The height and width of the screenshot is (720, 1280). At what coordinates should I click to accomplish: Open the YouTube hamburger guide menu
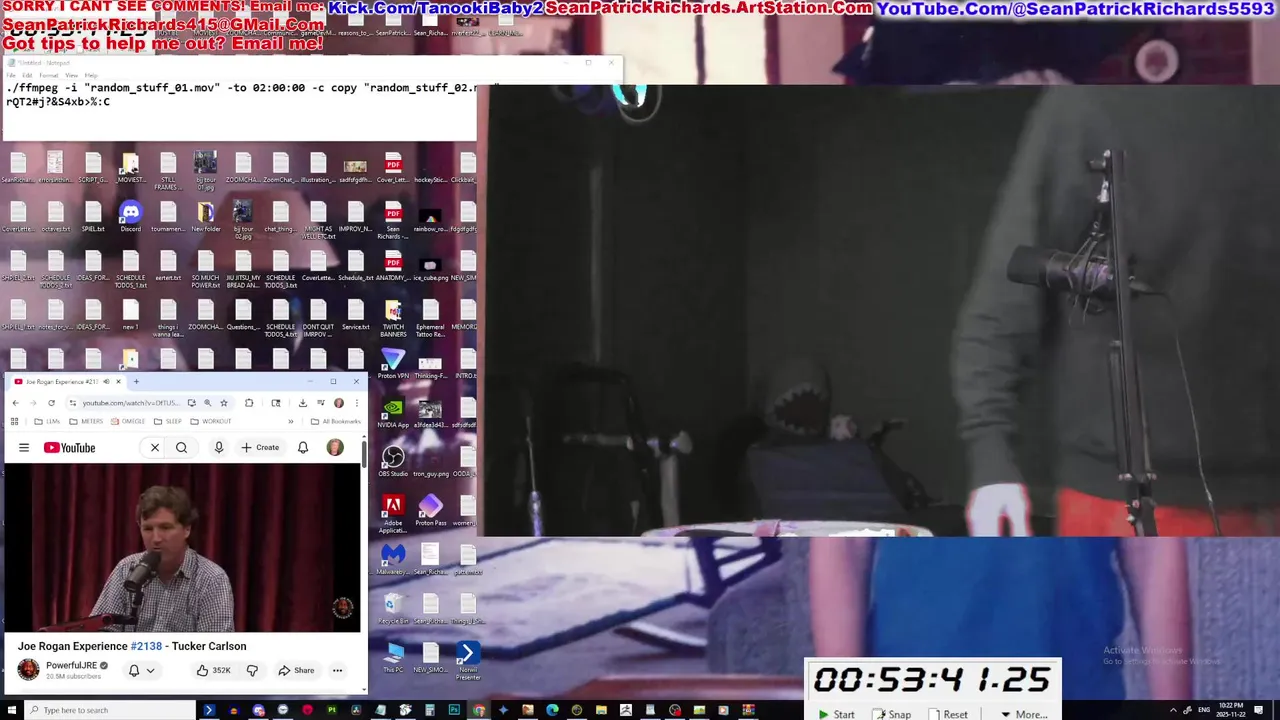point(24,447)
